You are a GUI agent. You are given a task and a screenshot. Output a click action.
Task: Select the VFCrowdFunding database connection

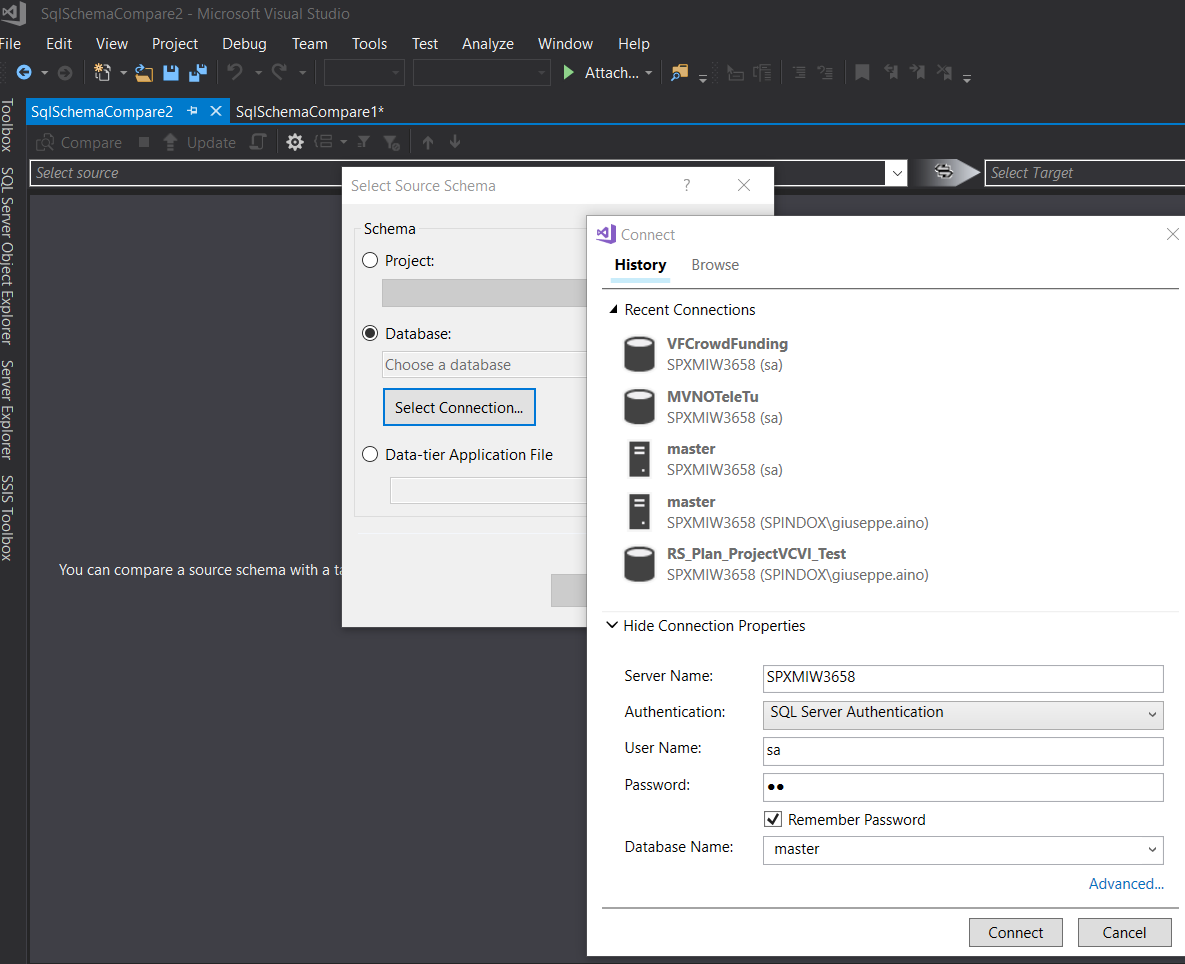click(x=726, y=354)
